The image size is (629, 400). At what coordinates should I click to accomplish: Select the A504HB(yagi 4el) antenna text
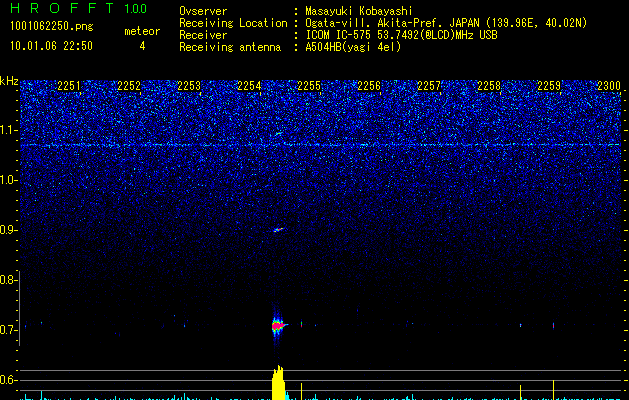pos(353,47)
